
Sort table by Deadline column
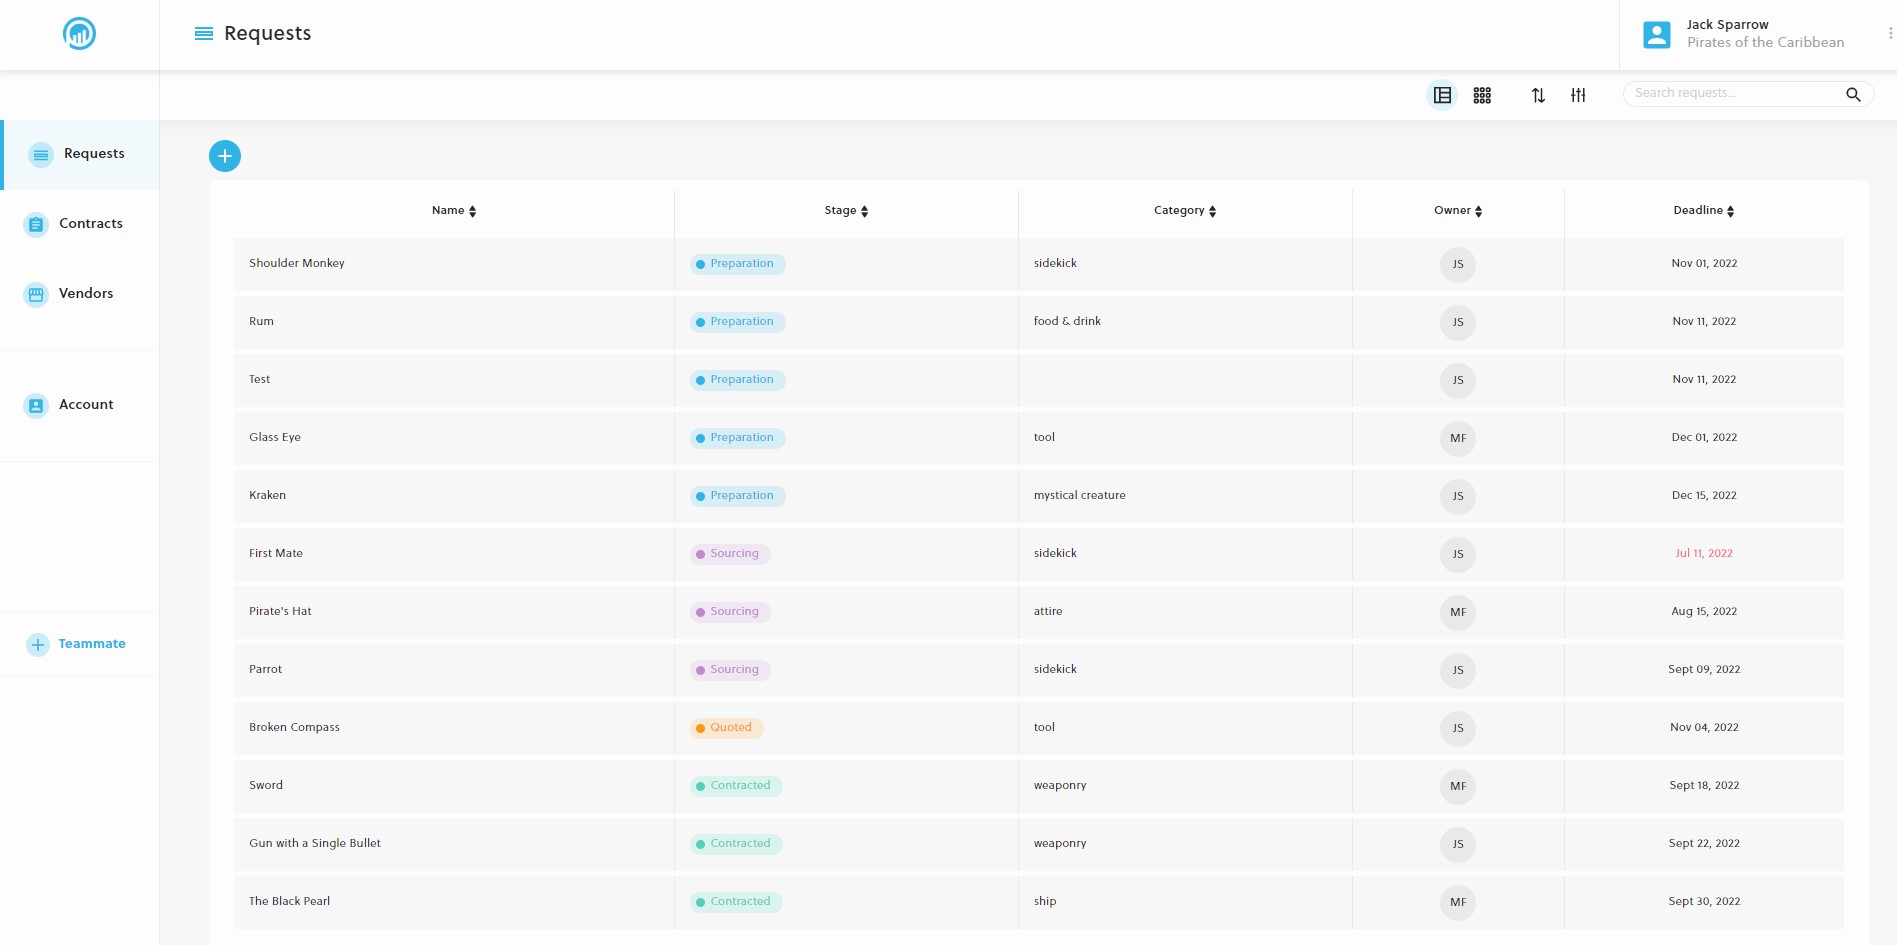[x=1704, y=211]
